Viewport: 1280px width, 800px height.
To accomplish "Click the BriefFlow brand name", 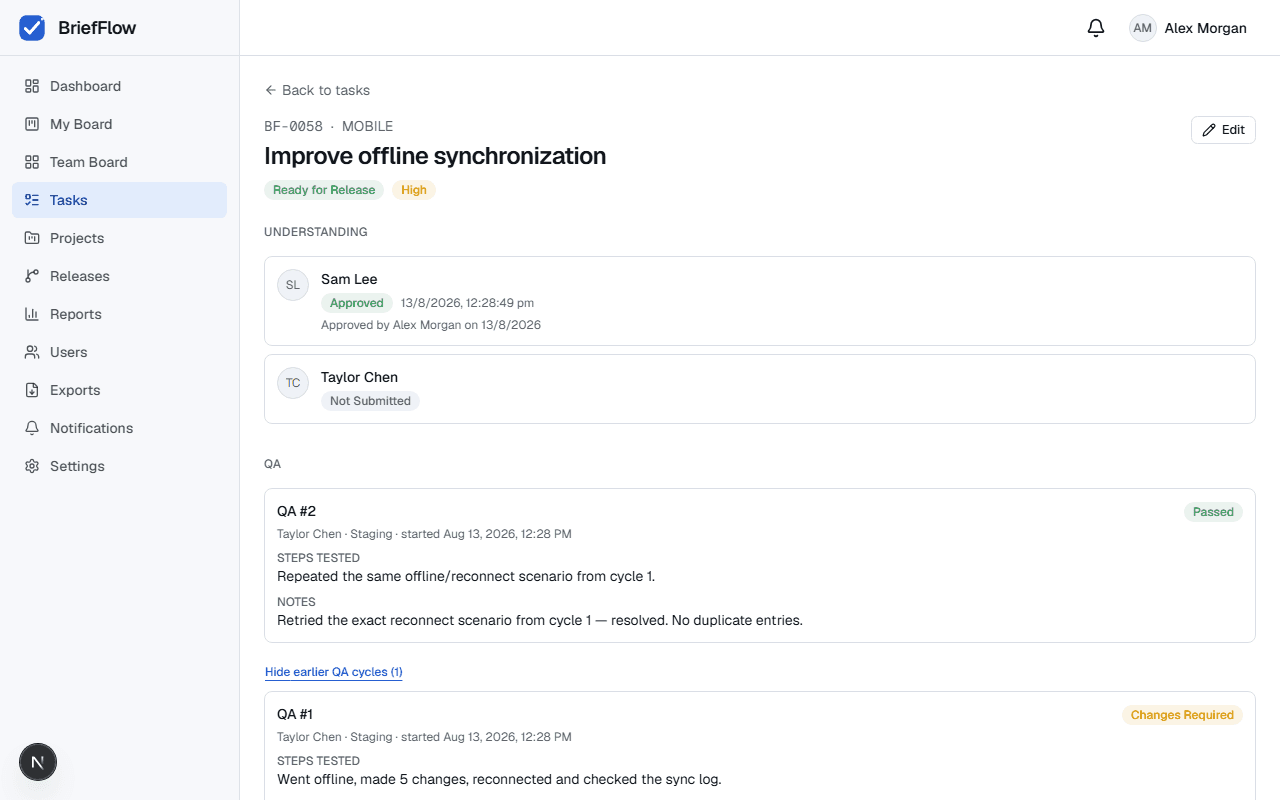I will click(x=97, y=28).
